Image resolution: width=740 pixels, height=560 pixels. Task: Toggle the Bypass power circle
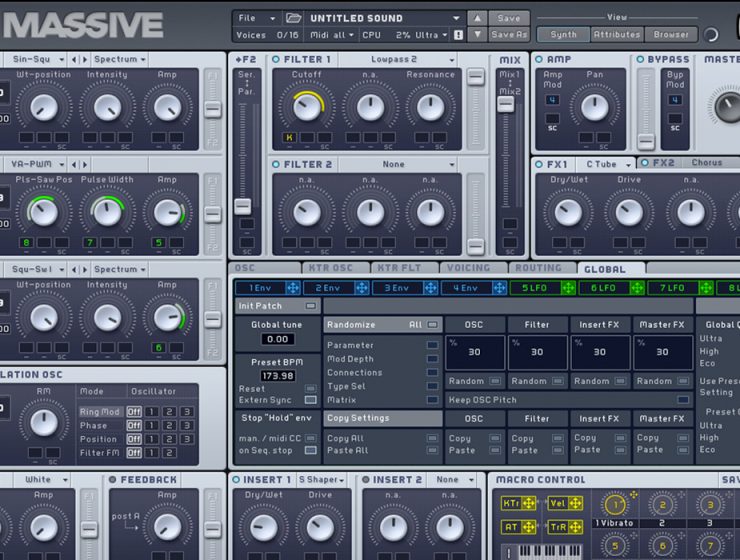640,59
